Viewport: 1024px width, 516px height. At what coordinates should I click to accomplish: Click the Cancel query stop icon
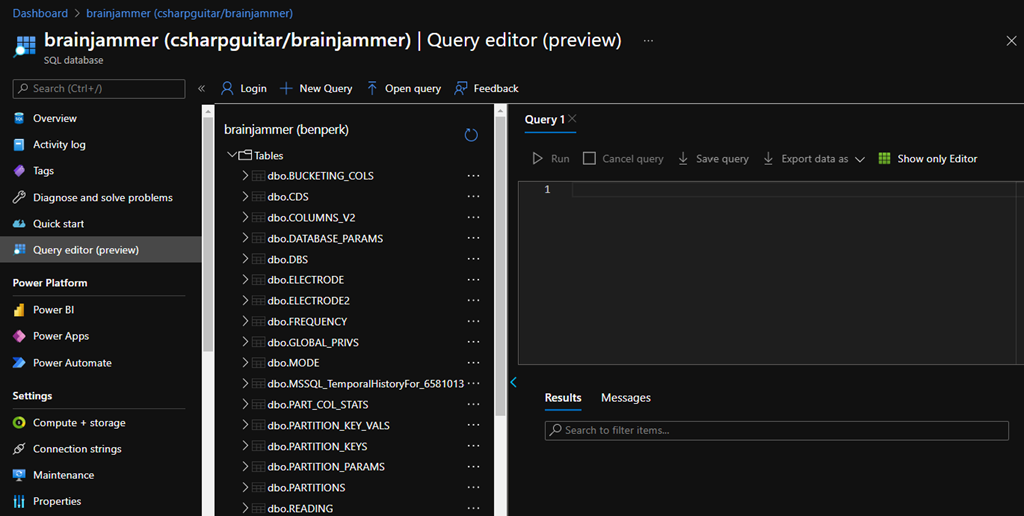click(x=589, y=159)
